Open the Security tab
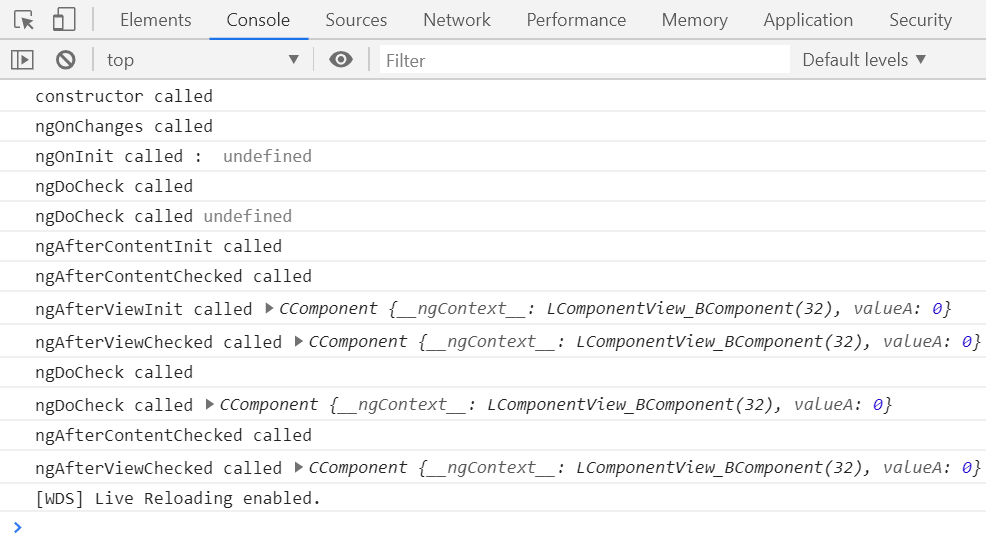 (x=920, y=20)
